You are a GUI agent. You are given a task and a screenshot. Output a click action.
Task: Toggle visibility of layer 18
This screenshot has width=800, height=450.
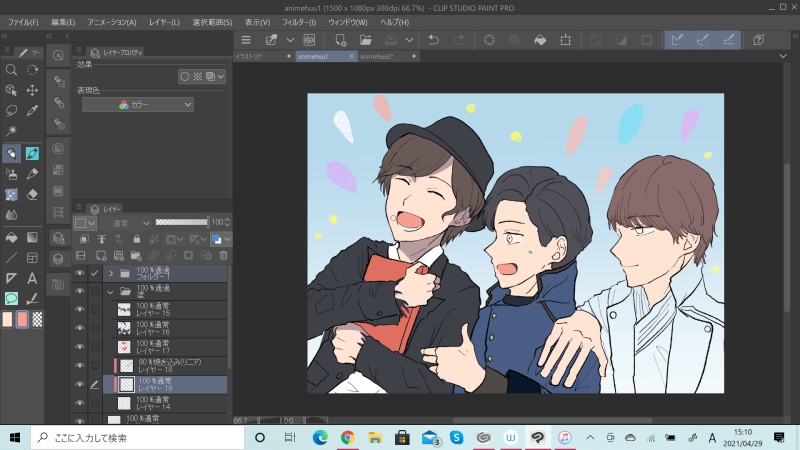(x=80, y=365)
